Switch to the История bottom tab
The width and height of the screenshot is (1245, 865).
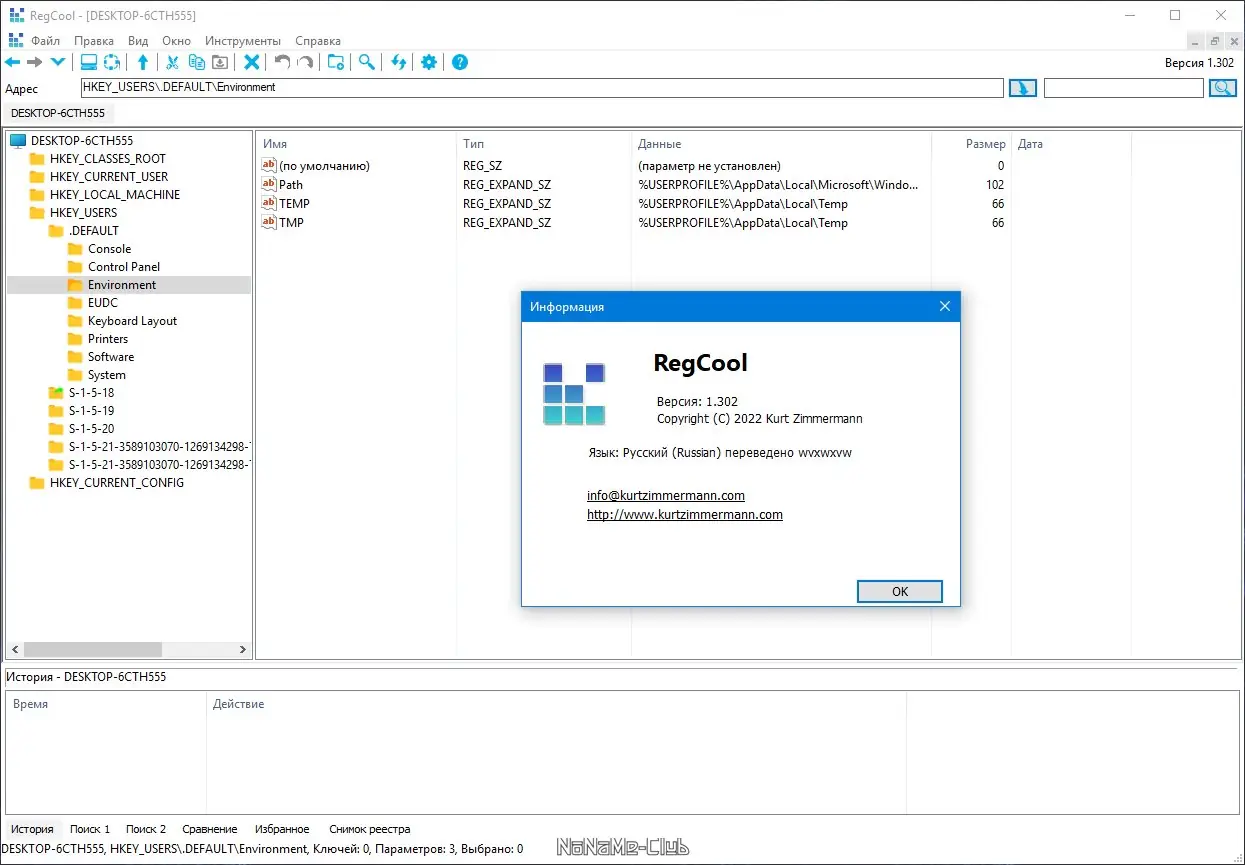tap(32, 829)
